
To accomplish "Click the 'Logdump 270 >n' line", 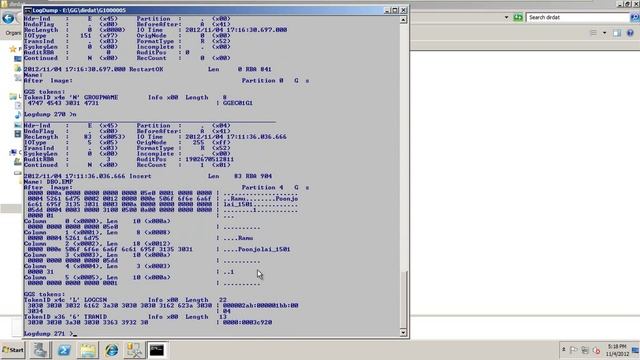I will [x=50, y=114].
